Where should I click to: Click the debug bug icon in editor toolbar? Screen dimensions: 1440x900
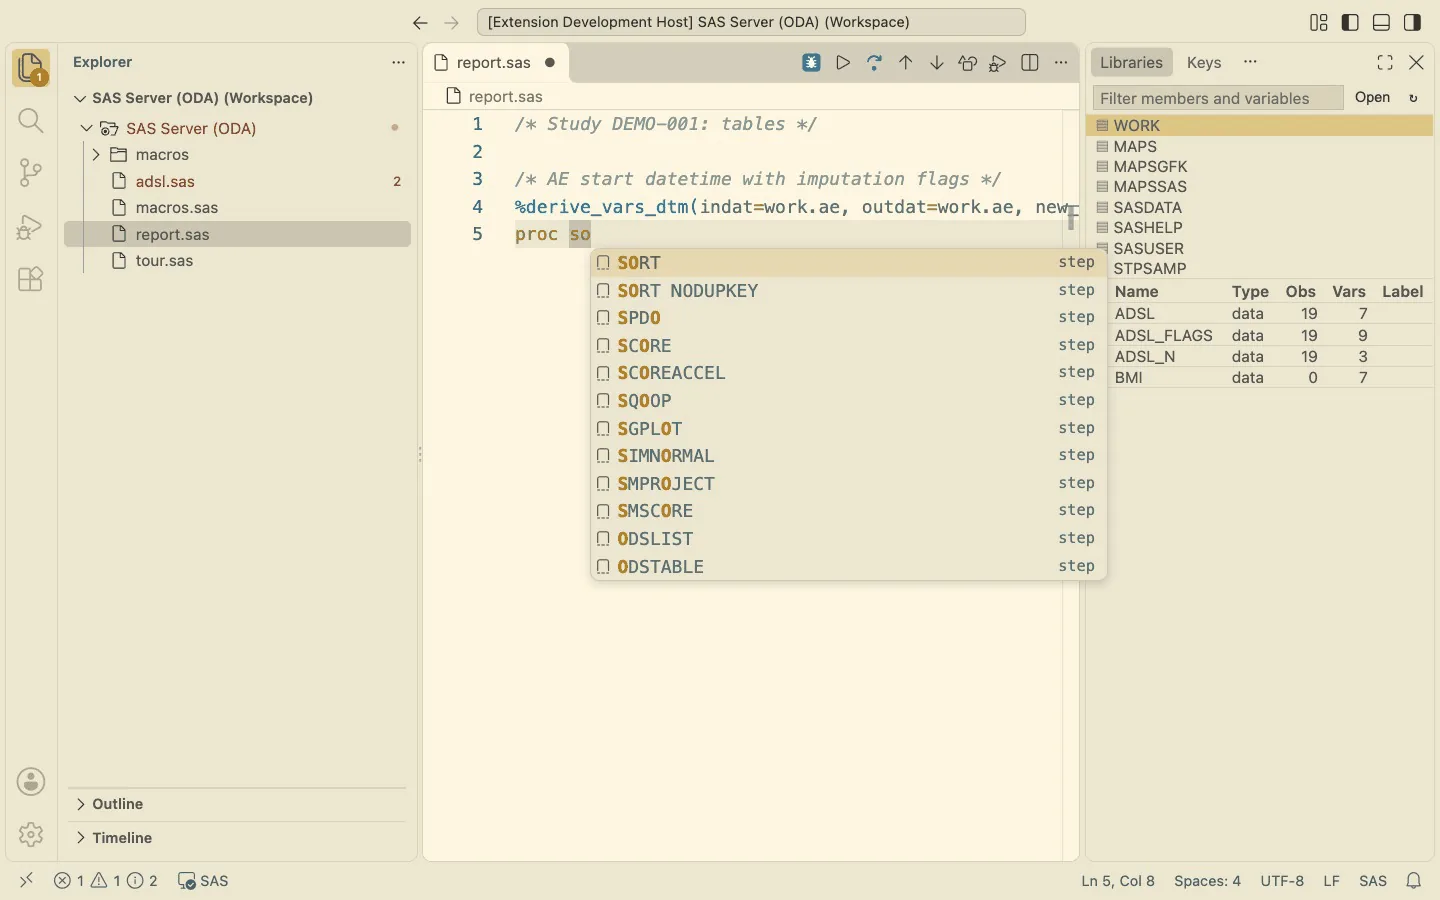[812, 63]
